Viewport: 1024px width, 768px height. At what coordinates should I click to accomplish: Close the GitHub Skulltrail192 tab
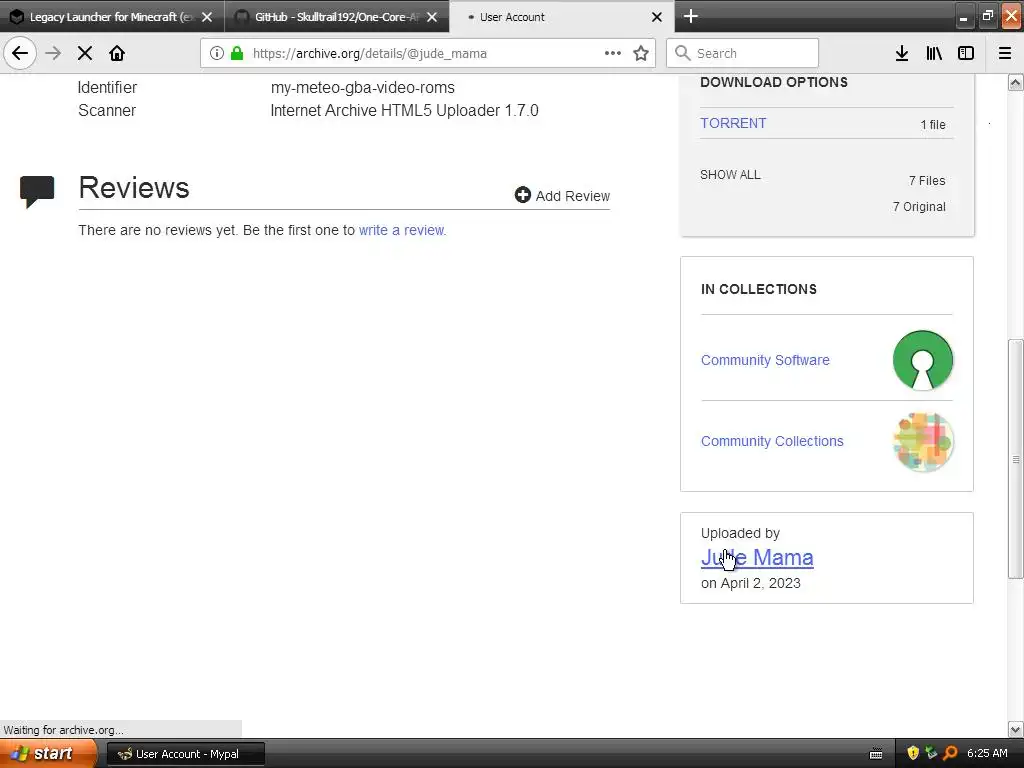pos(432,17)
